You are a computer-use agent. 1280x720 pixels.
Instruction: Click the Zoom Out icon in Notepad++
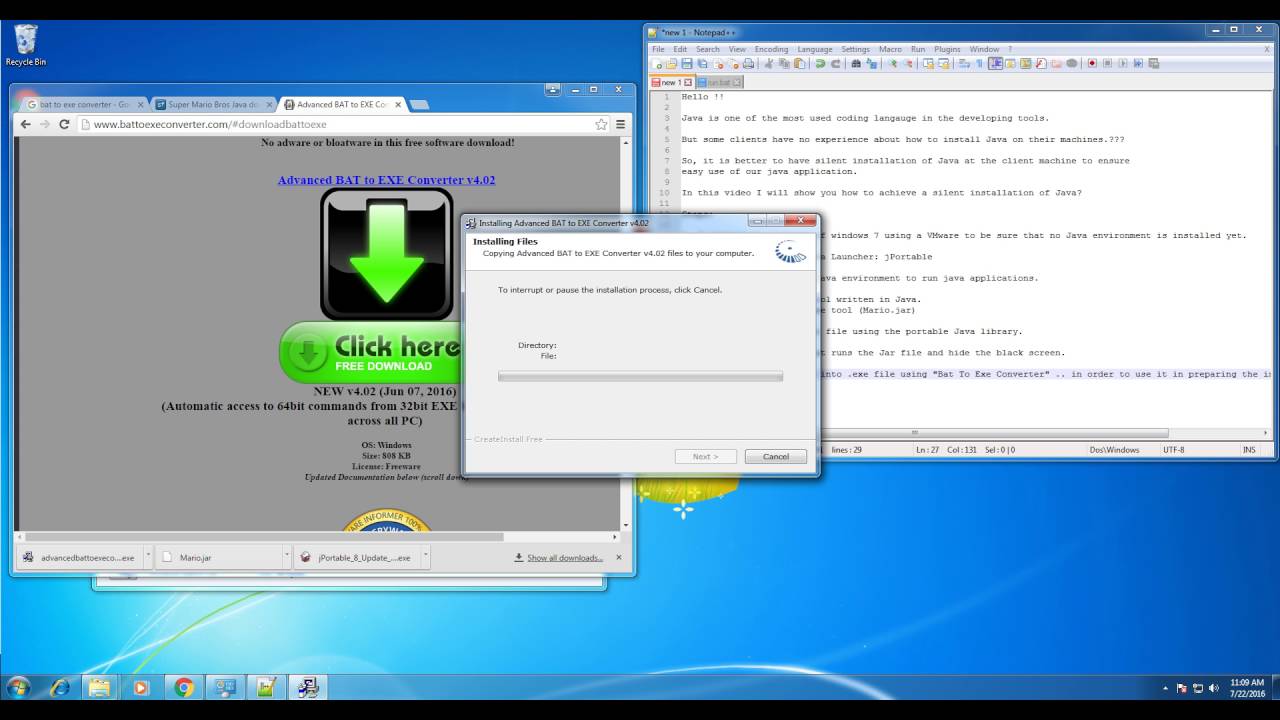908,63
